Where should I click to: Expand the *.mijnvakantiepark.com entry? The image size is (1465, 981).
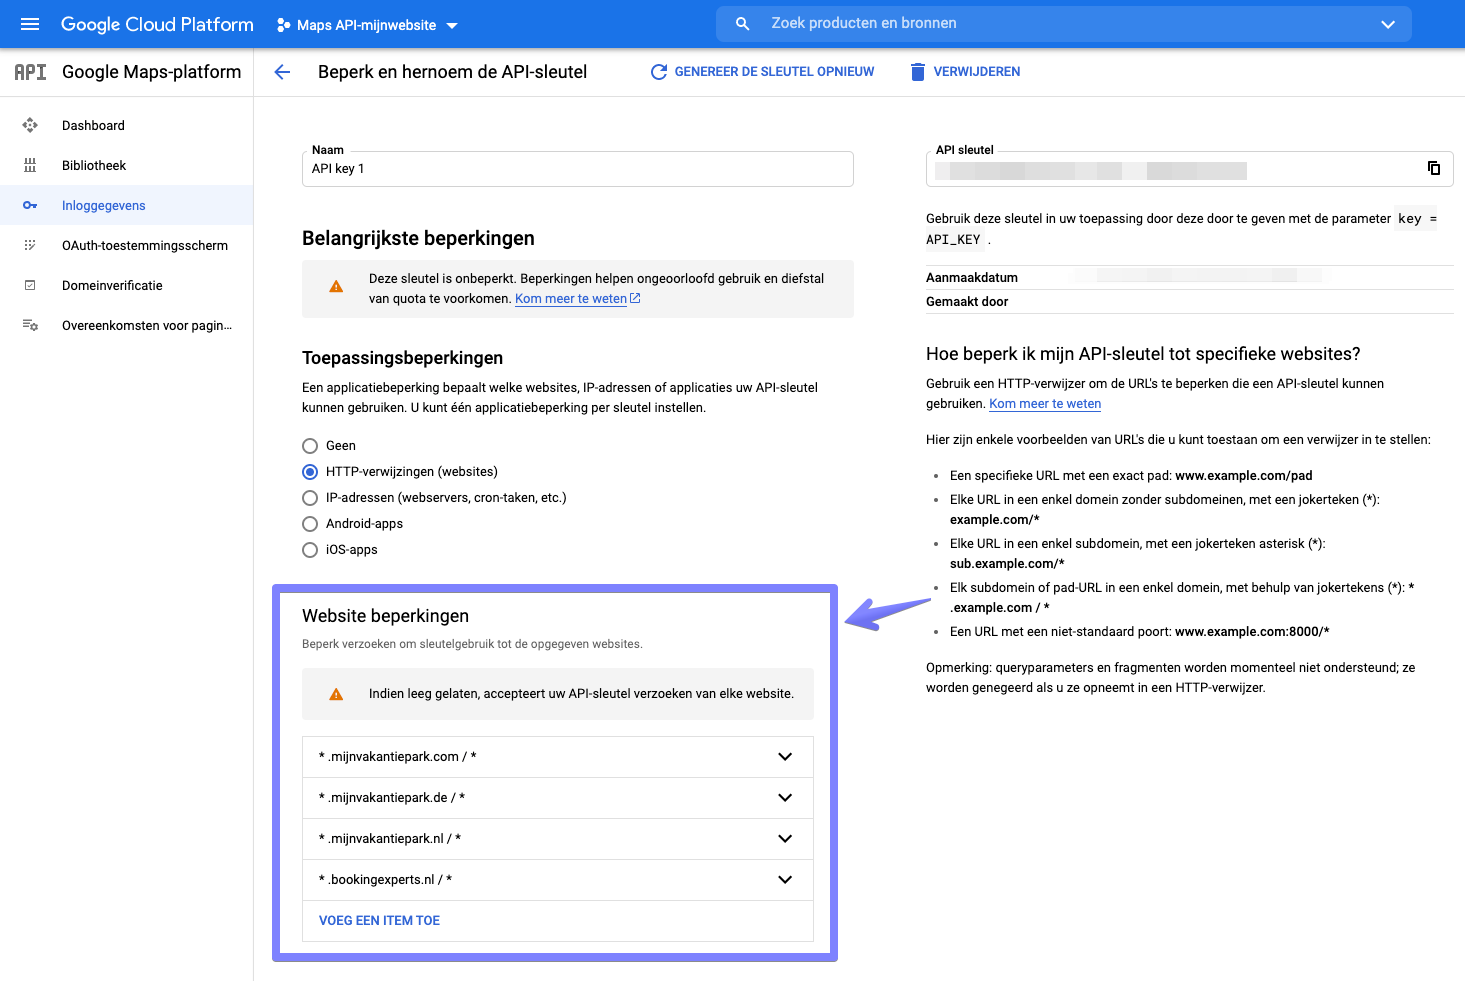[x=785, y=757]
